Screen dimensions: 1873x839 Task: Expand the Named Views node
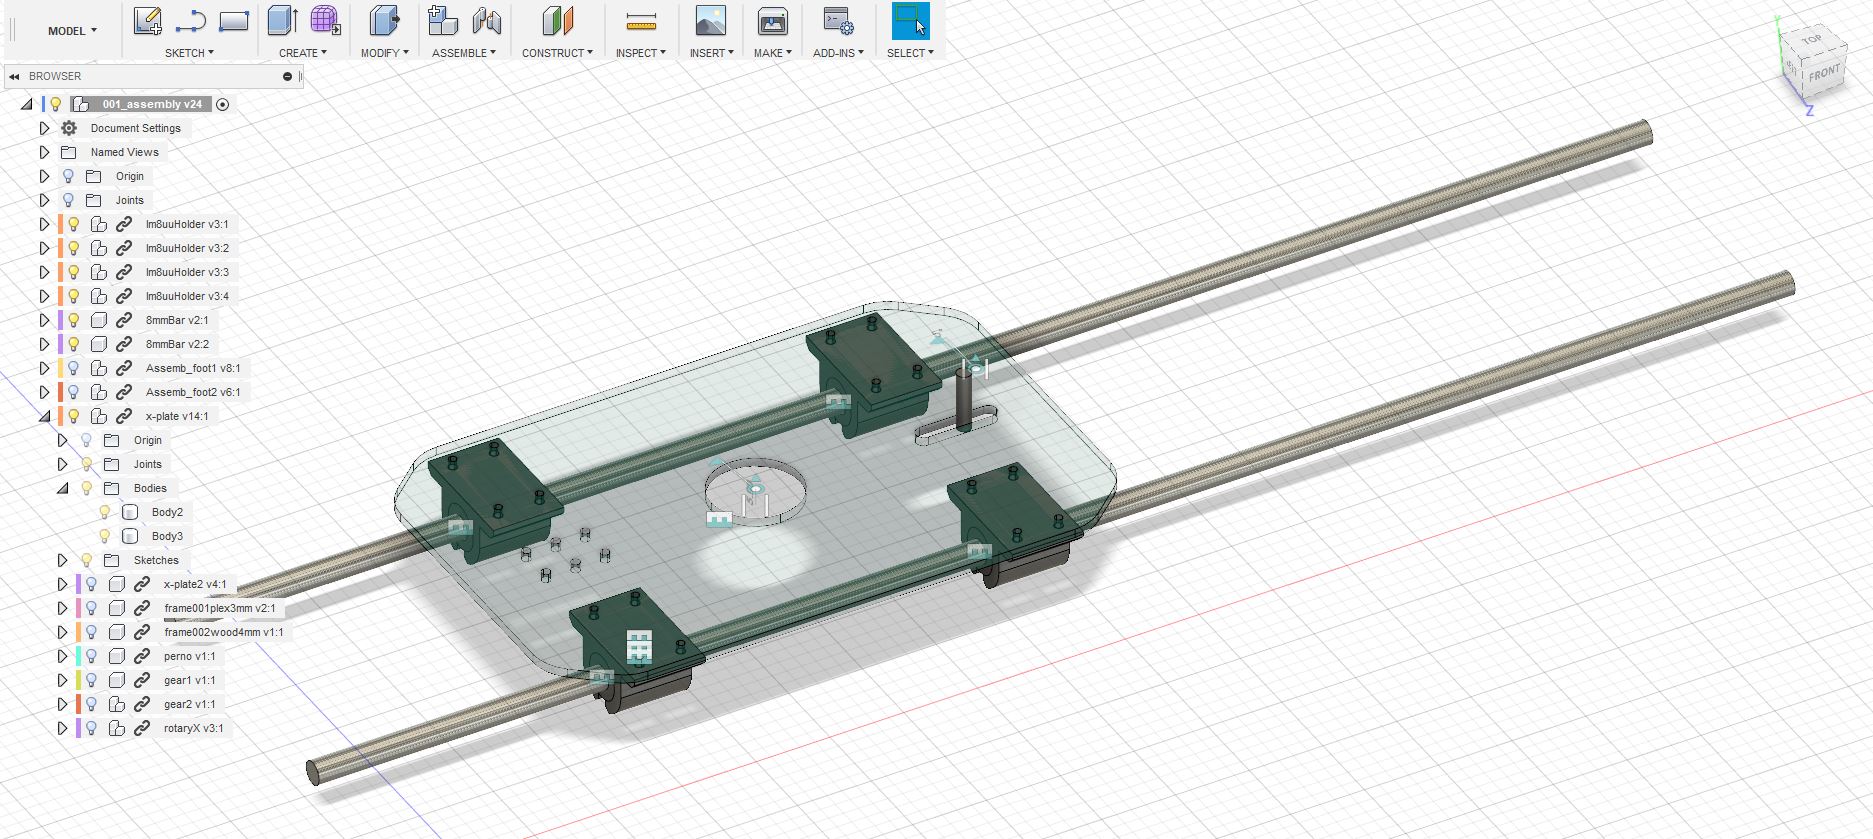coord(44,152)
